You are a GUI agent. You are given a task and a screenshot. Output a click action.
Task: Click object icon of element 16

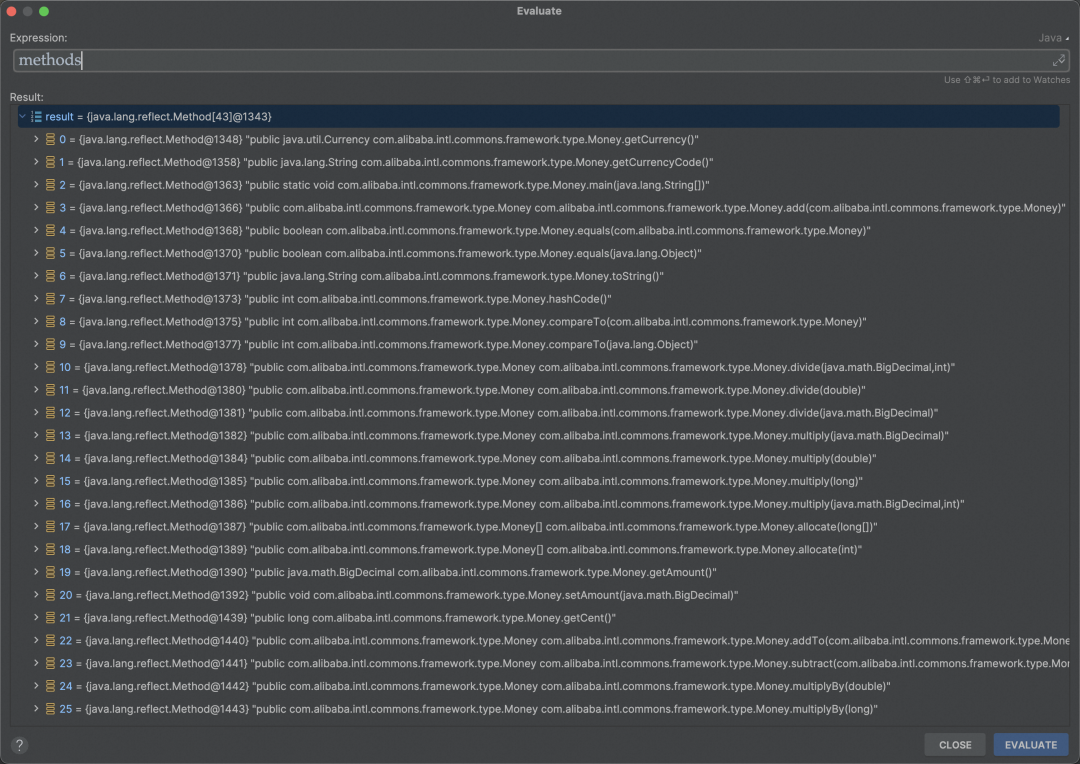click(x=50, y=504)
